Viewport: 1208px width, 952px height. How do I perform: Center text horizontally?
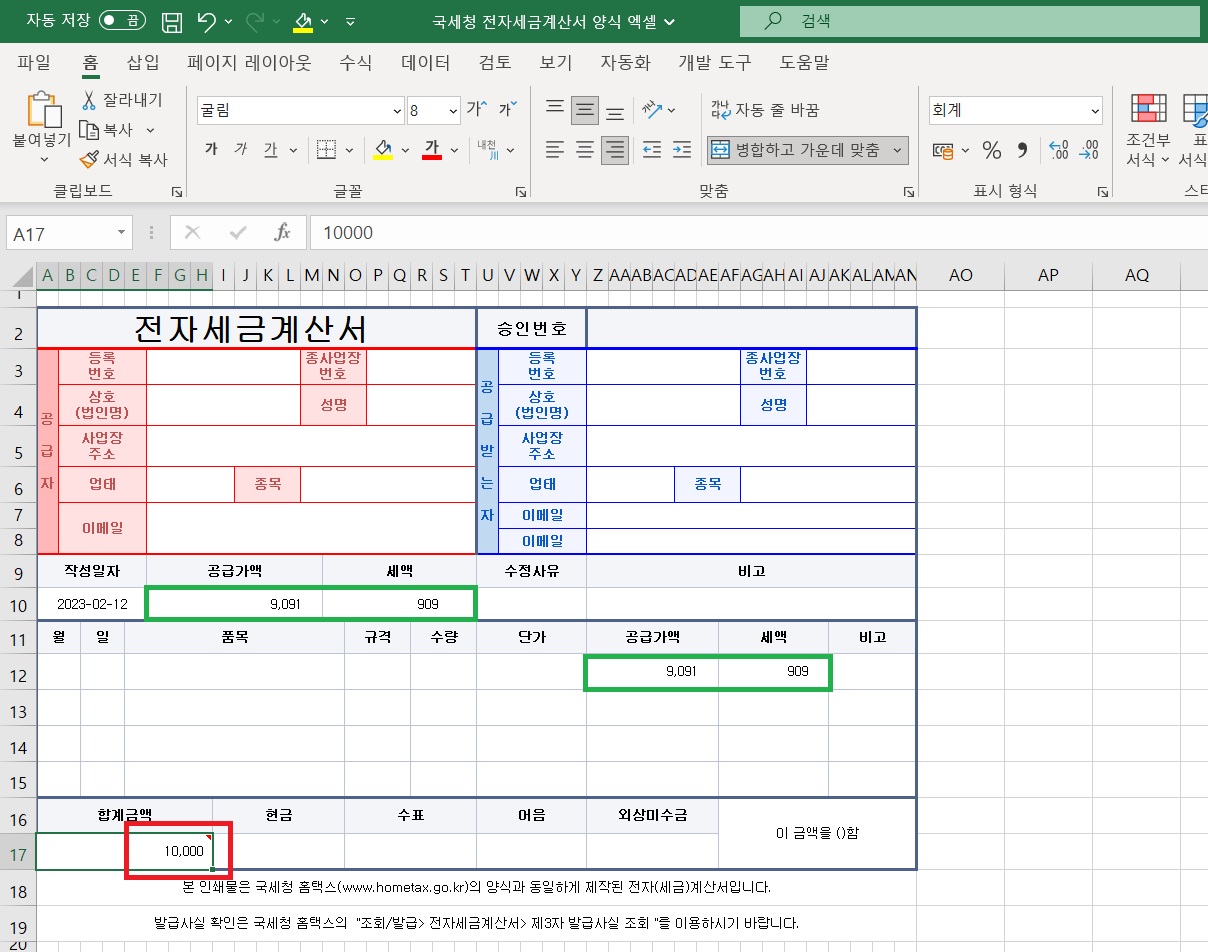point(585,150)
